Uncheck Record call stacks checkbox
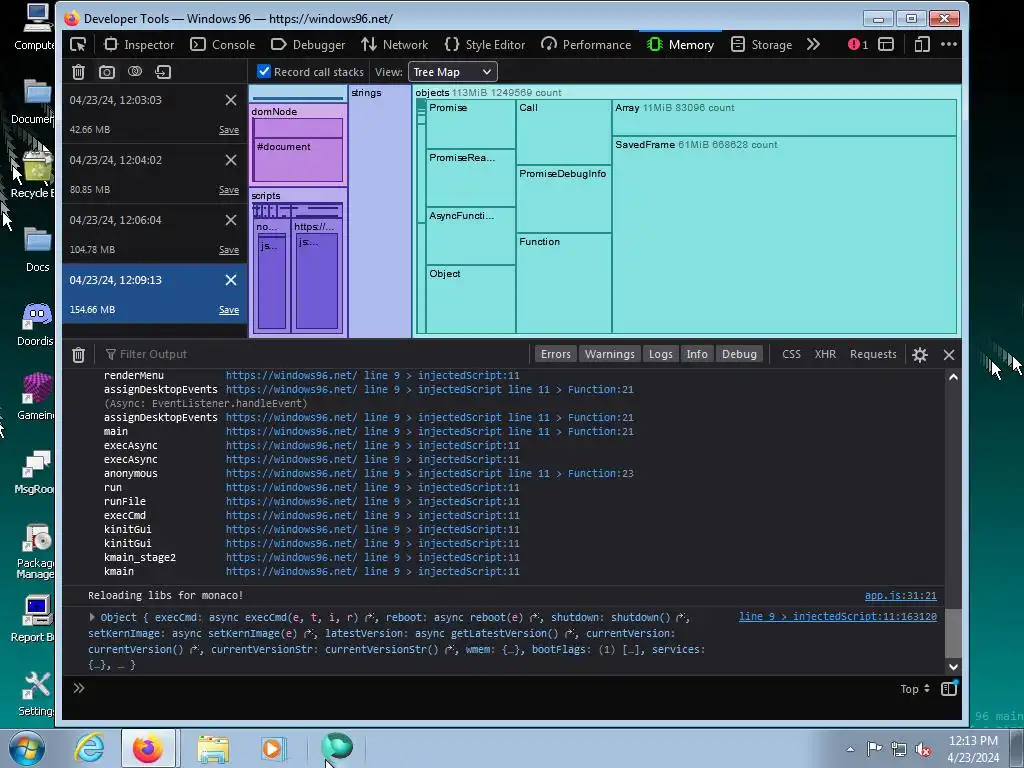Viewport: 1024px width, 768px height. click(x=264, y=71)
